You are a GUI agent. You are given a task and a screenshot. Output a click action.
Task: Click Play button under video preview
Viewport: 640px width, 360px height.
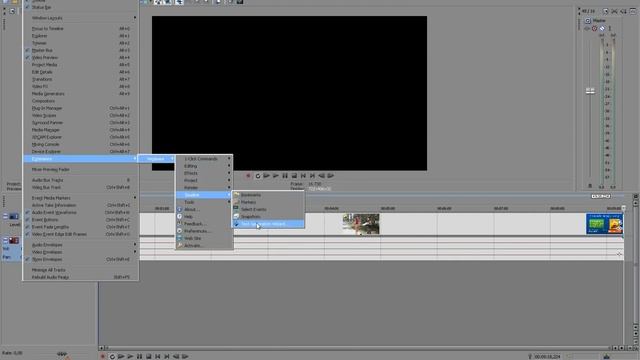pos(276,176)
